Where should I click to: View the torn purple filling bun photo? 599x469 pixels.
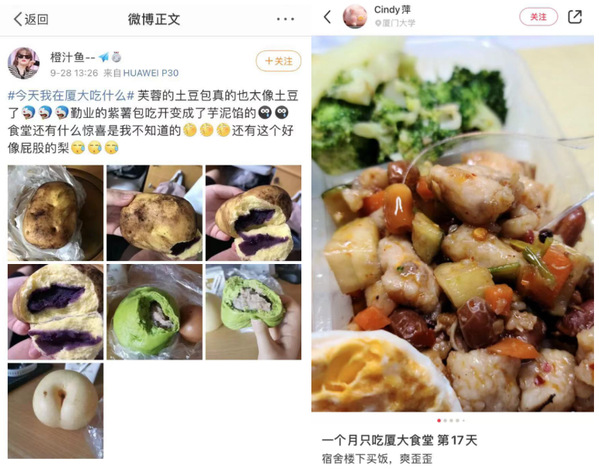coord(55,312)
